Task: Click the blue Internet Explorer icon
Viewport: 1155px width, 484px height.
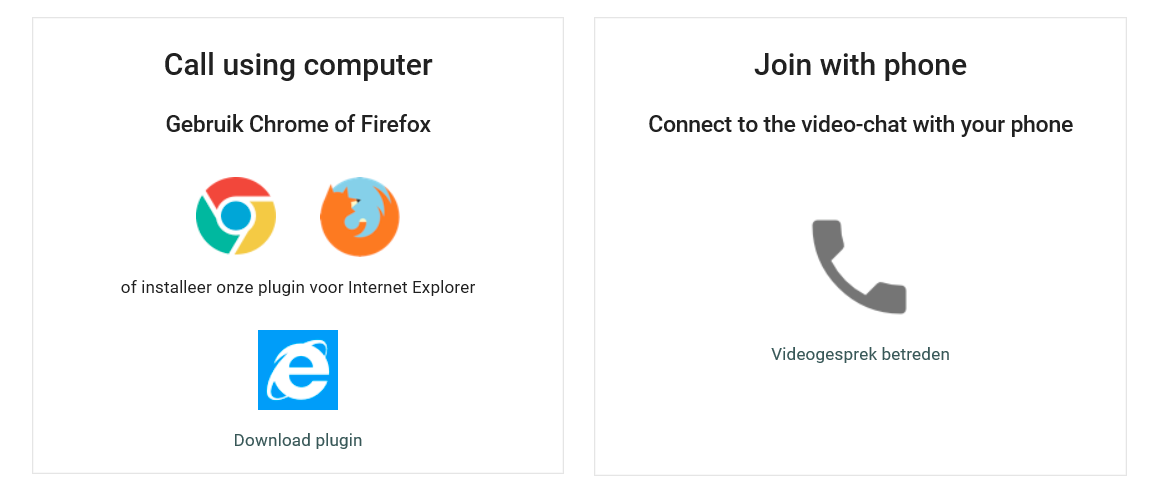Action: click(298, 370)
